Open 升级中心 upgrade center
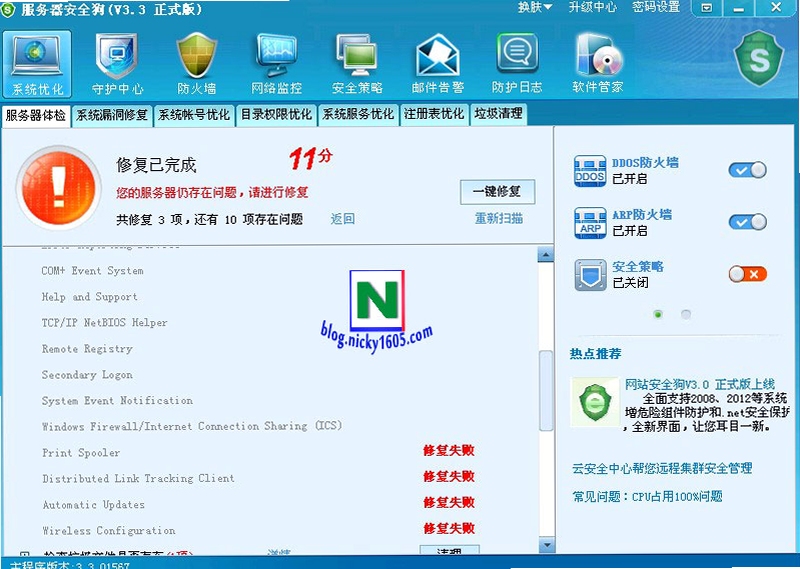 [592, 7]
